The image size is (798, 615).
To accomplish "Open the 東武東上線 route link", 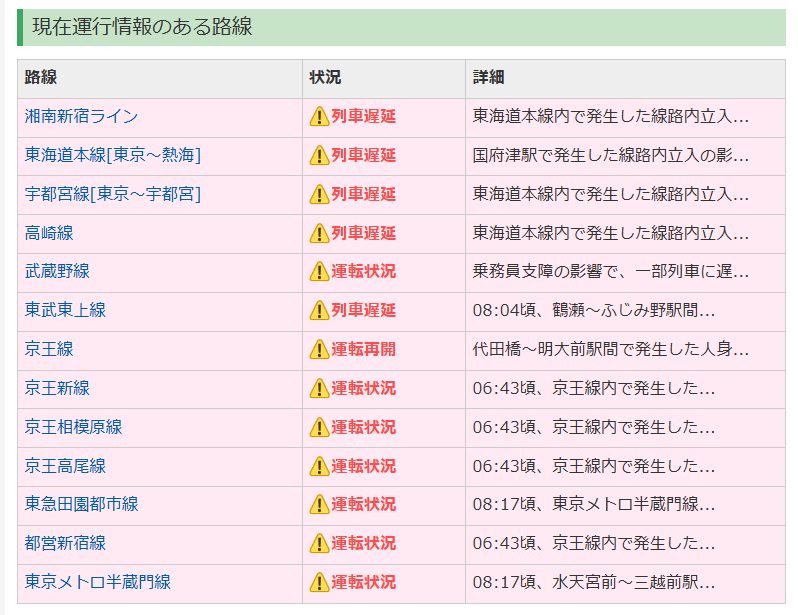I will 65,310.
